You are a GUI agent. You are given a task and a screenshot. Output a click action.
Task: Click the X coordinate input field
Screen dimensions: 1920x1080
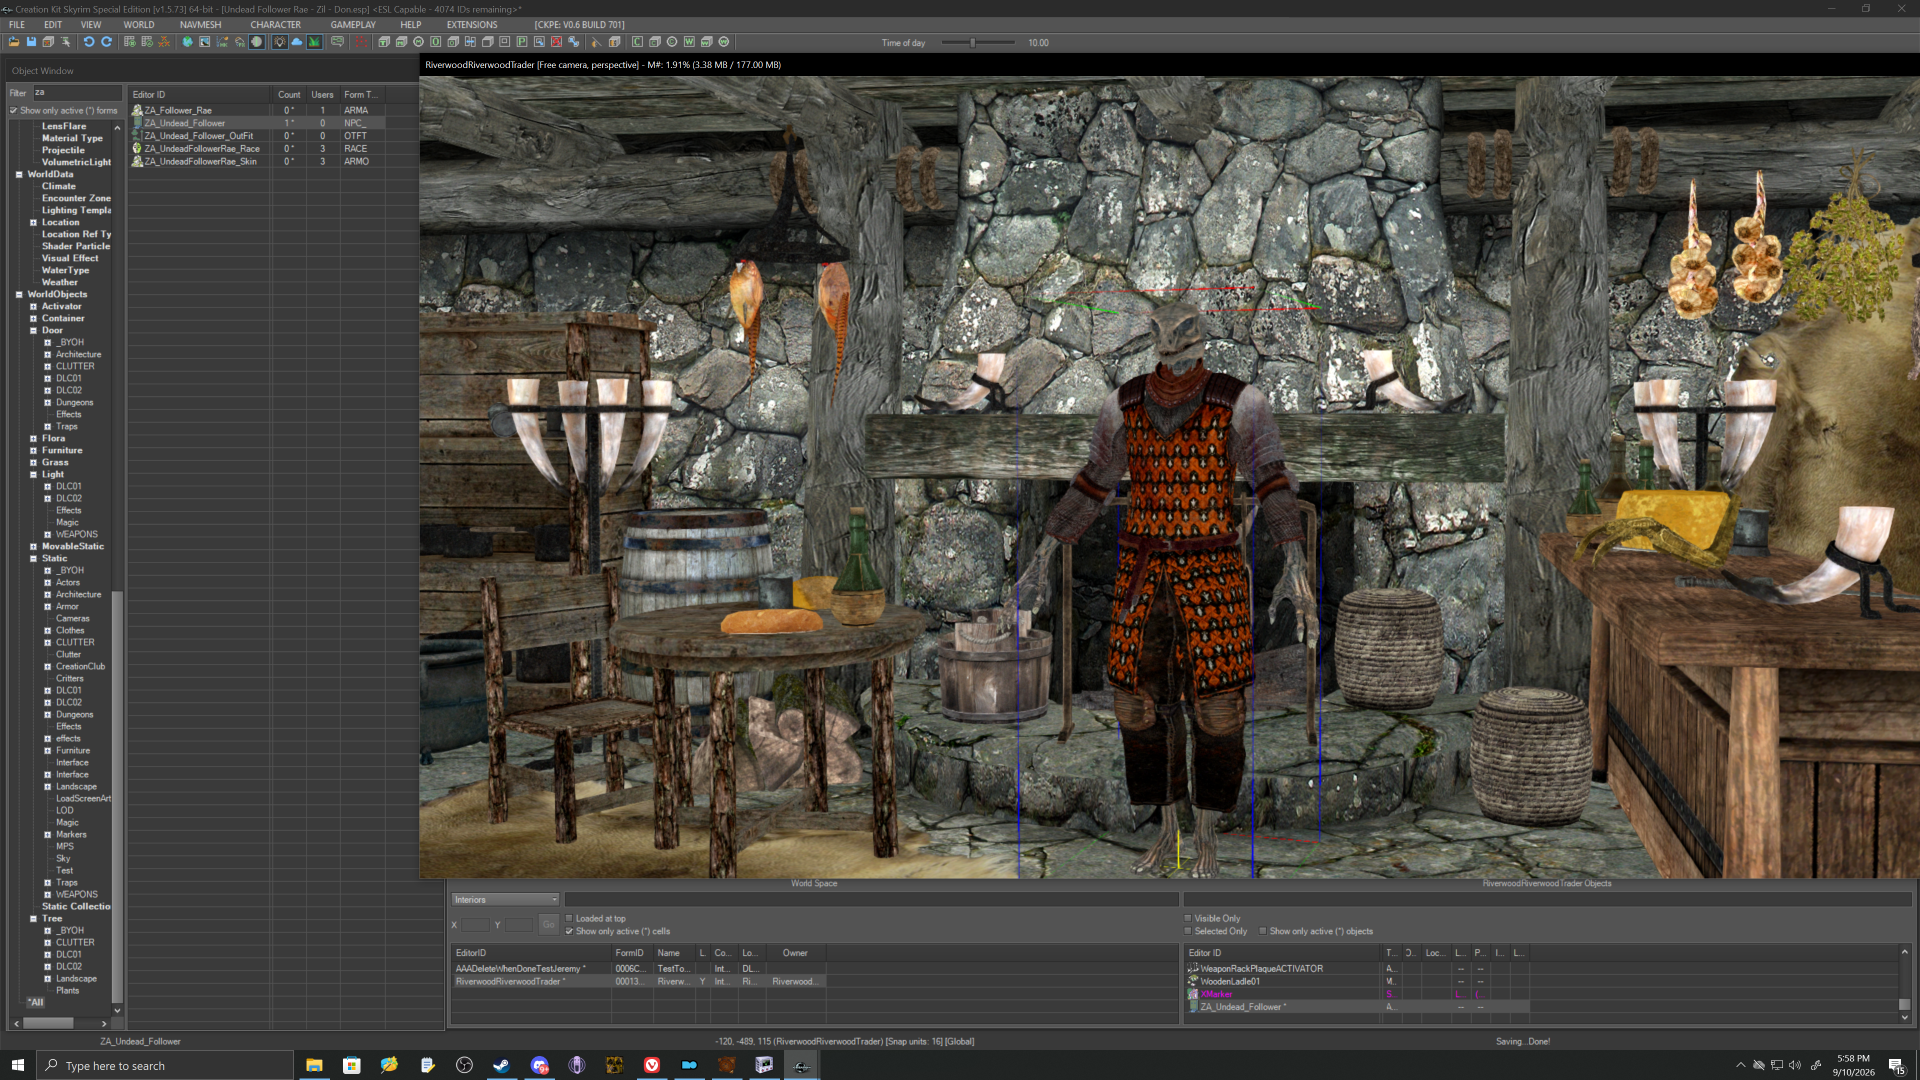(x=475, y=925)
